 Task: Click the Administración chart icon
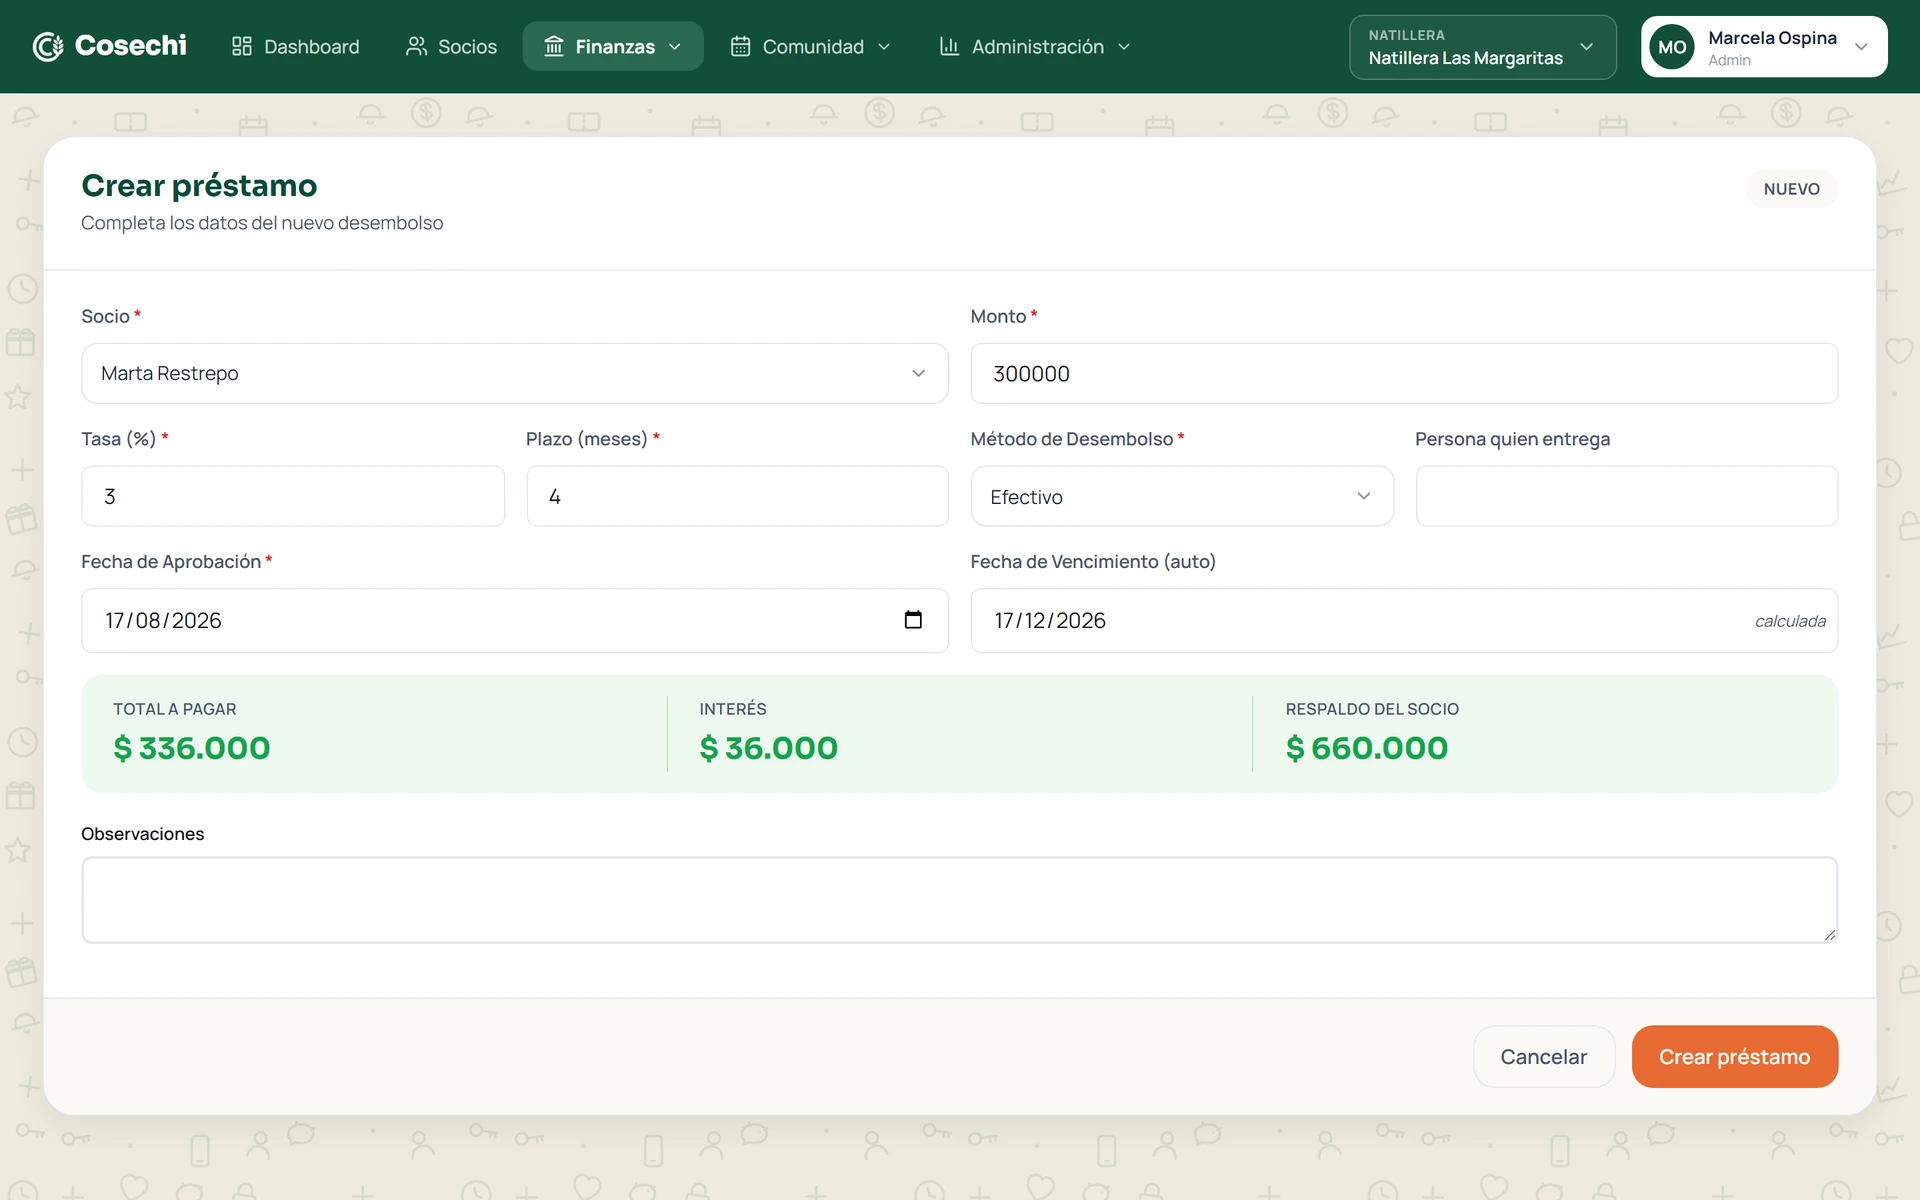point(949,46)
